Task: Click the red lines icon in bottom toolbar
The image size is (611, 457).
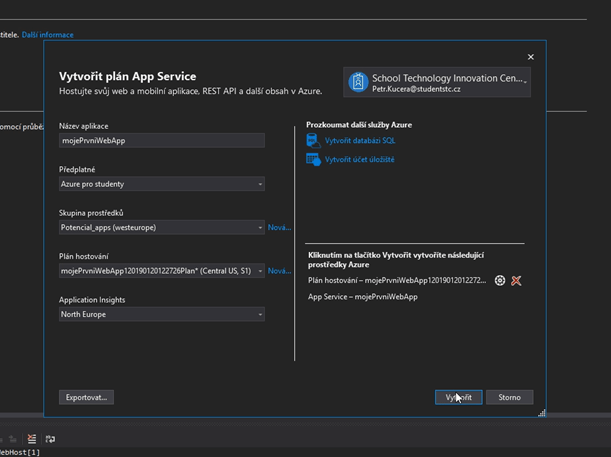Action: (32, 439)
